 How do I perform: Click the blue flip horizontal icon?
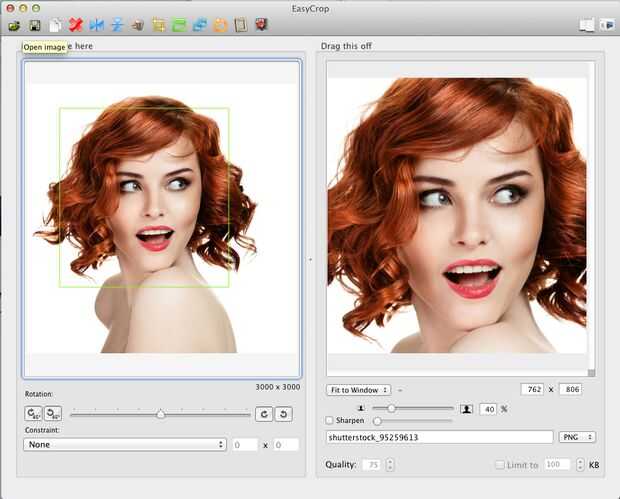pos(97,25)
